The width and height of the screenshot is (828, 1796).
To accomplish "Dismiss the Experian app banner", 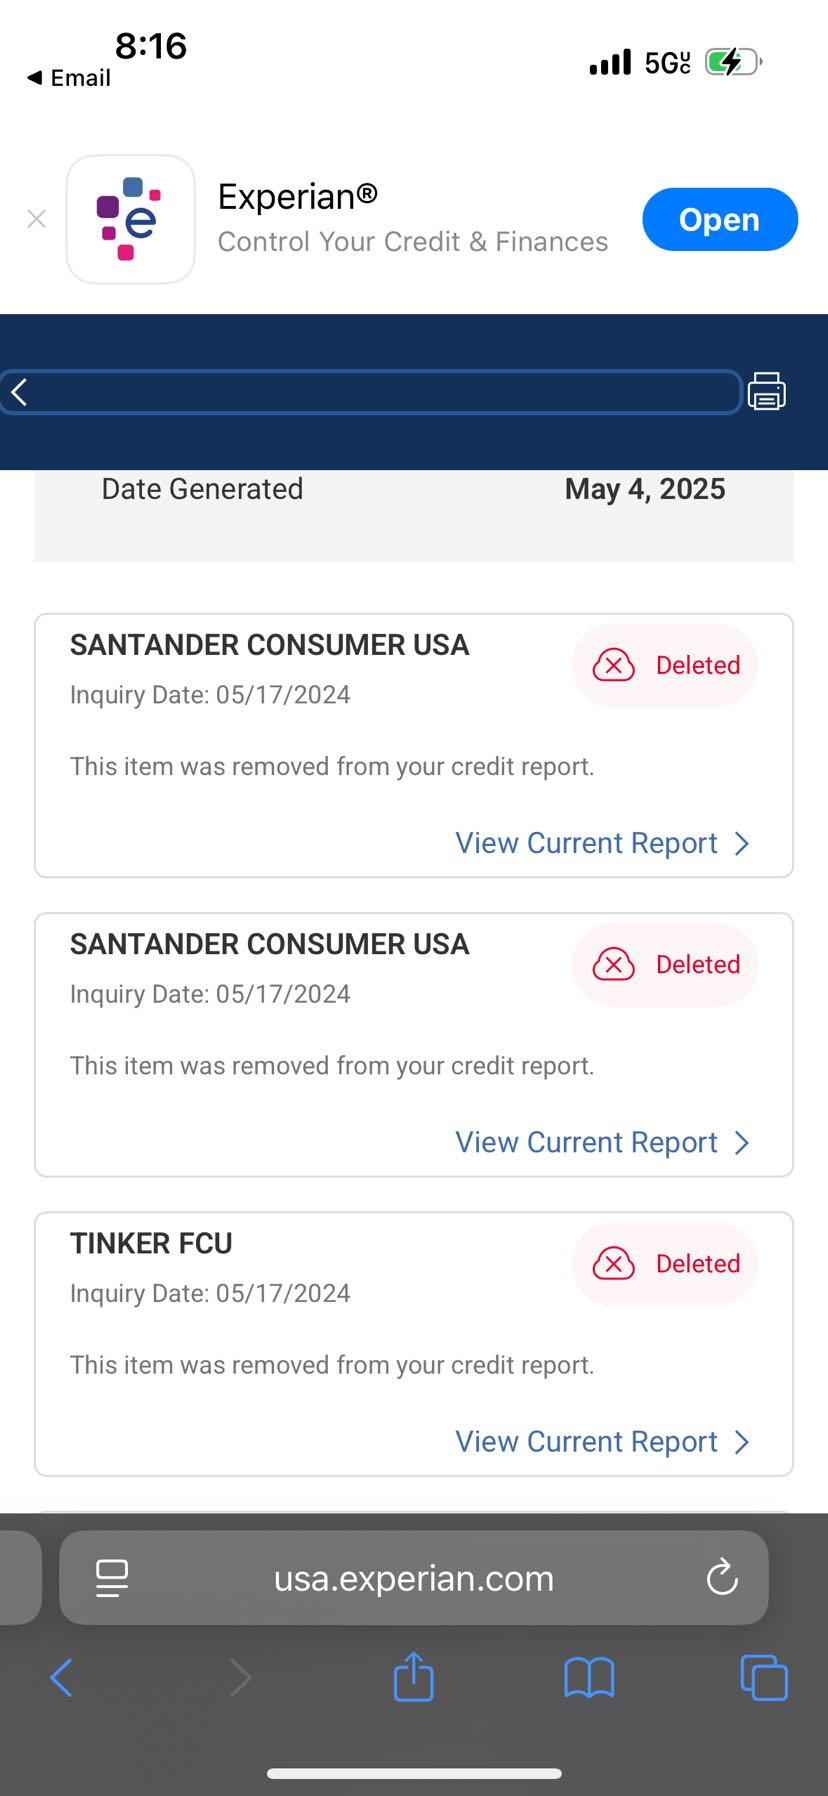I will (37, 219).
